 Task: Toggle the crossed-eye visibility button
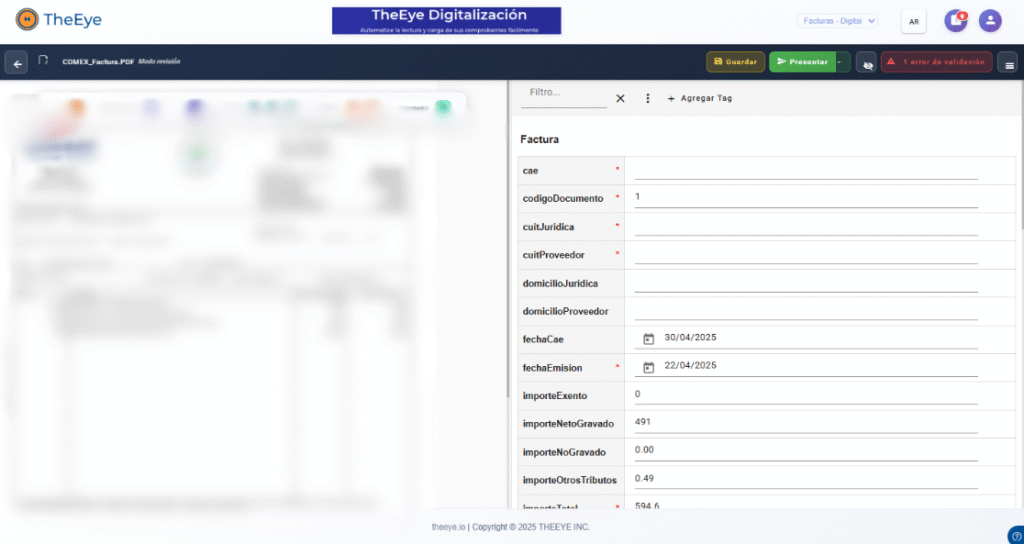866,63
